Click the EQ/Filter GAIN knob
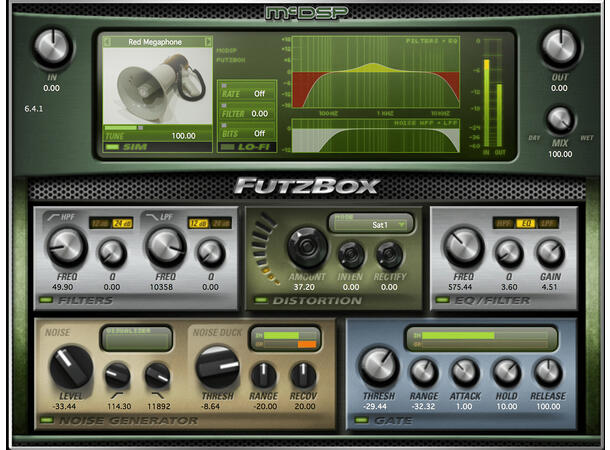The image size is (610, 450). coord(550,253)
